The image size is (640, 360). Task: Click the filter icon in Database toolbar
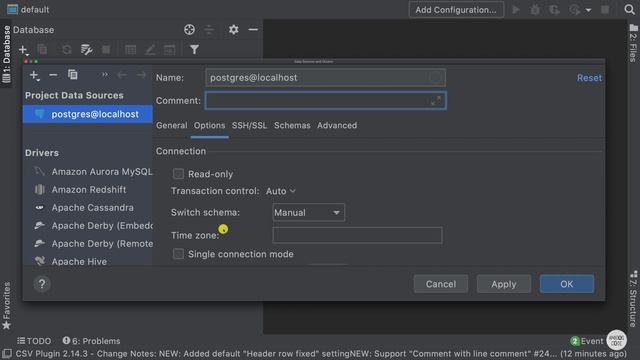tap(194, 50)
